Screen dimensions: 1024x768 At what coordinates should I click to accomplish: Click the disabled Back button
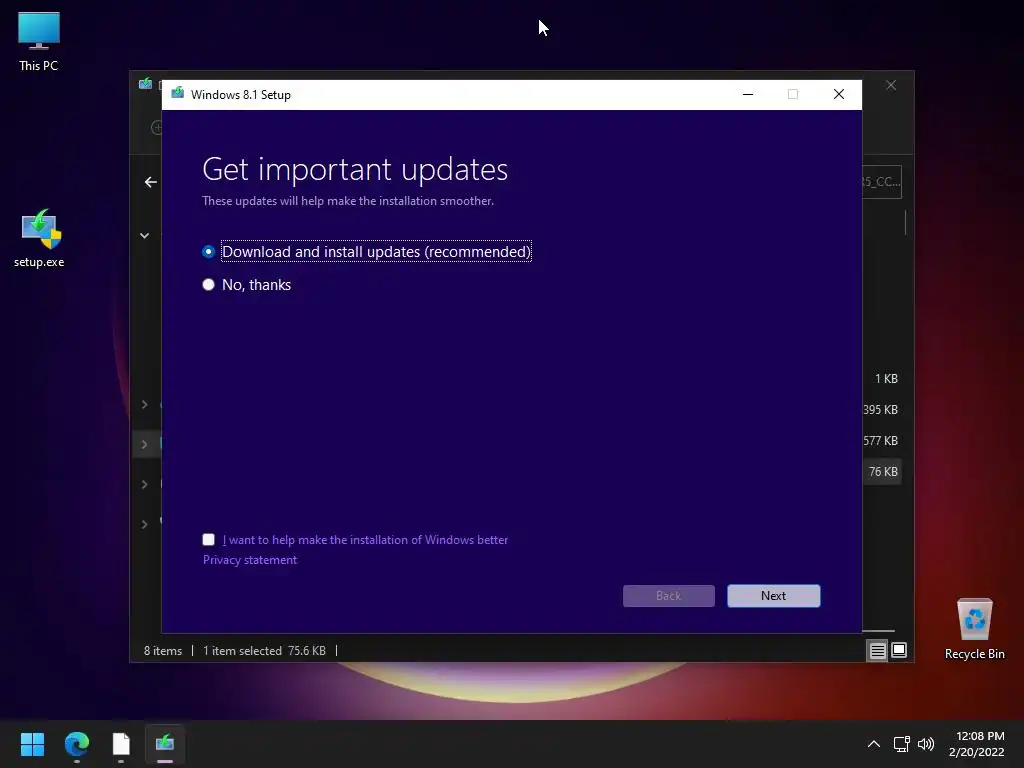point(668,596)
